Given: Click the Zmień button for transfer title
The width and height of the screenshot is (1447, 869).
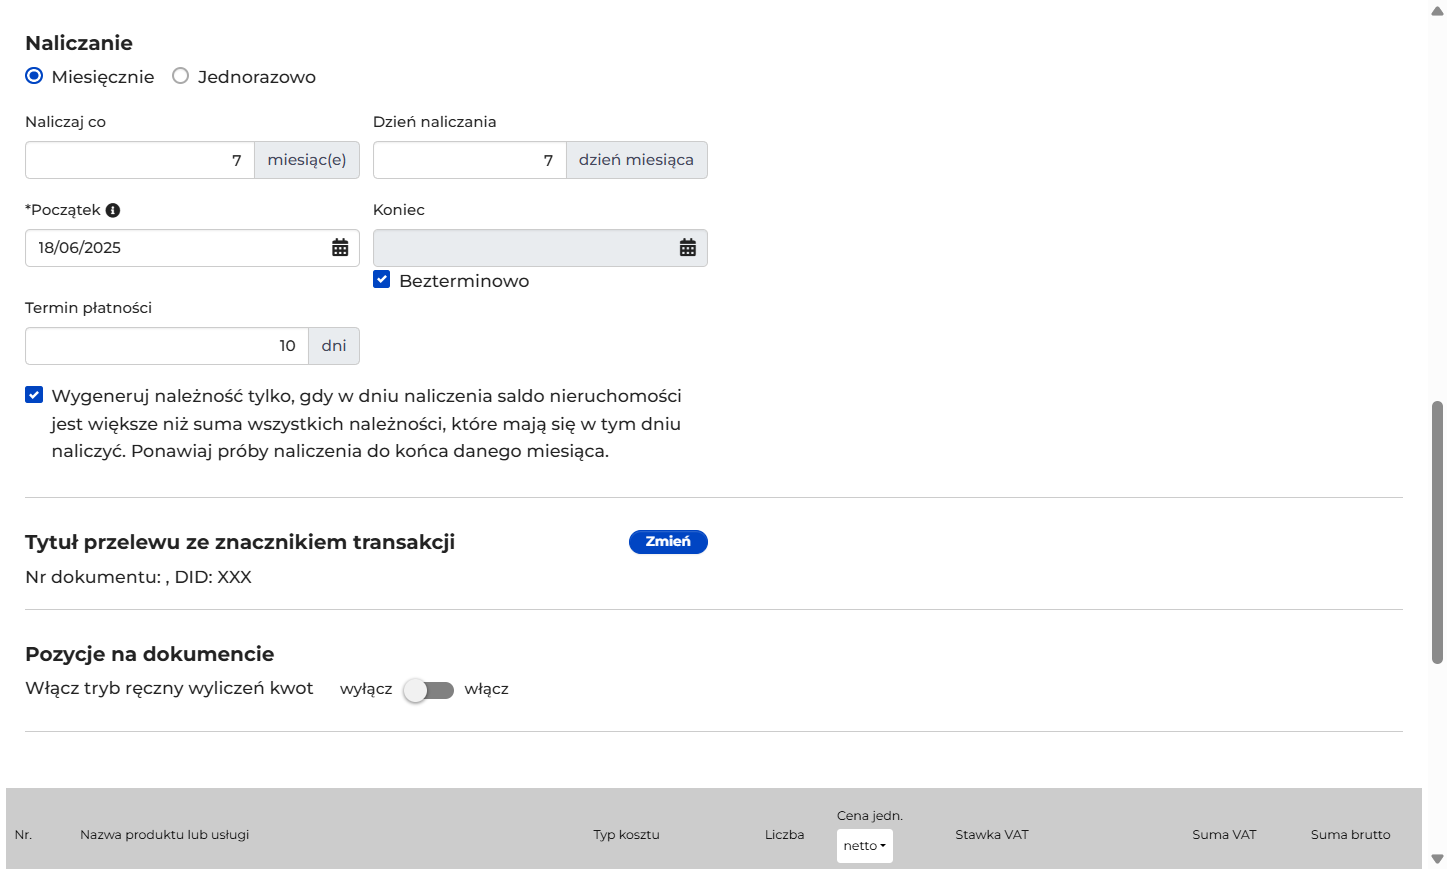Looking at the screenshot, I should pyautogui.click(x=668, y=542).
